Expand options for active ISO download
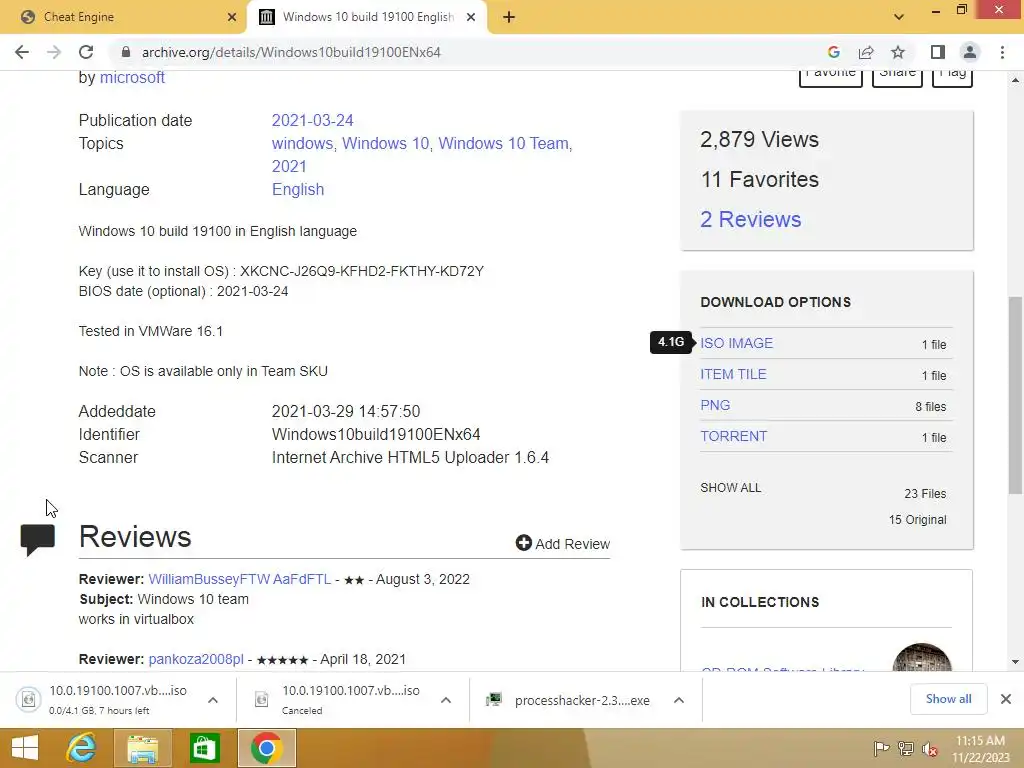This screenshot has width=1024, height=768. 213,700
